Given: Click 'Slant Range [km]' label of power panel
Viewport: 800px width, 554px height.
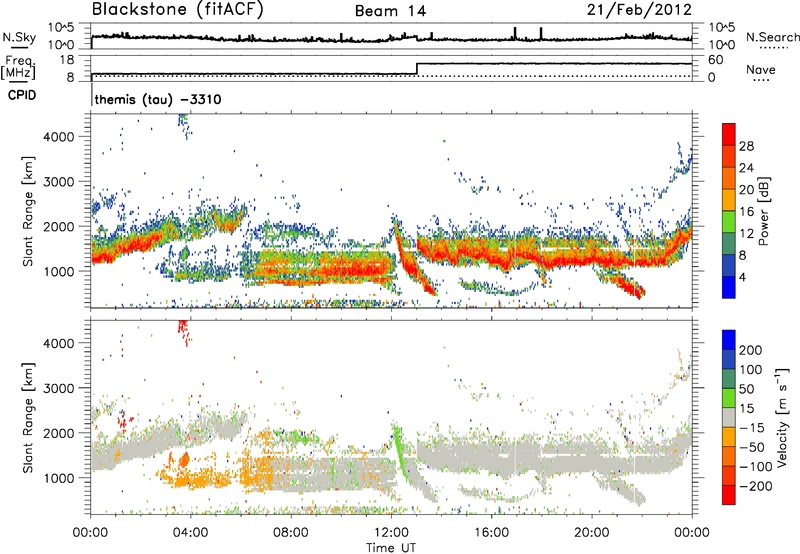Looking at the screenshot, I should coord(28,211).
